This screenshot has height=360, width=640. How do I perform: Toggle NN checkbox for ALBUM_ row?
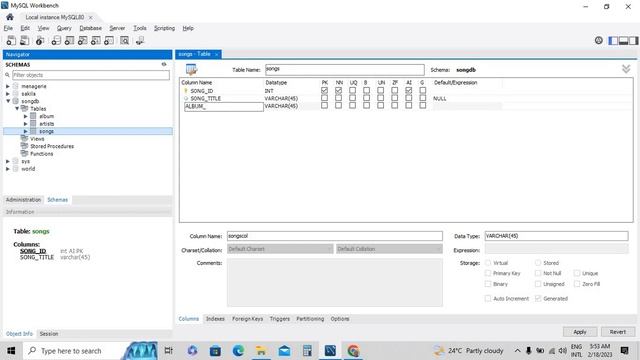338,105
